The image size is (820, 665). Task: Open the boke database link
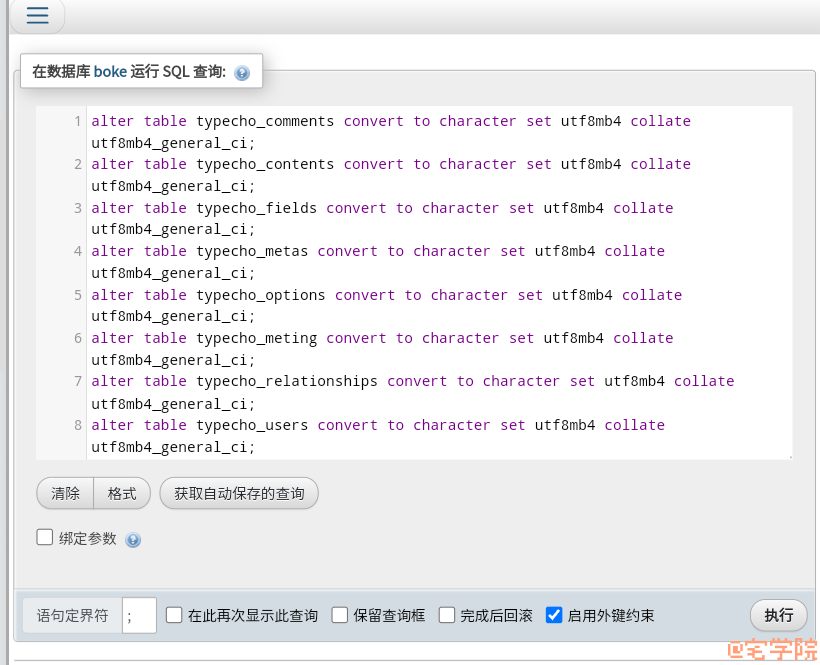(110, 72)
